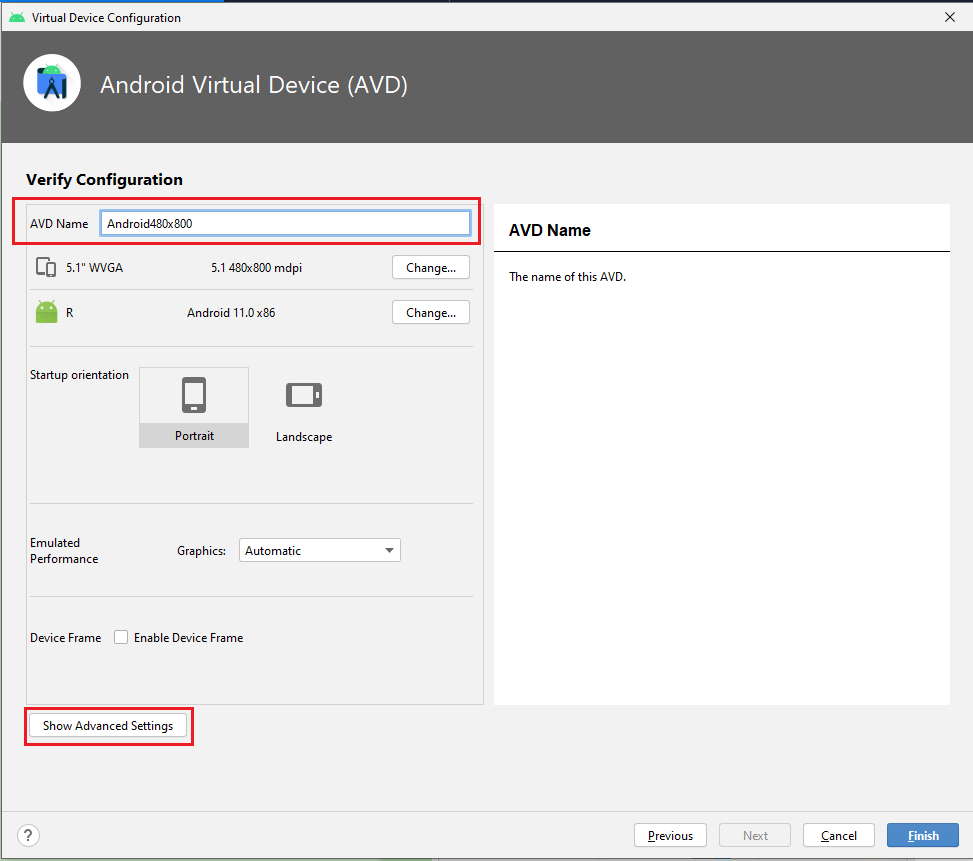Click the '5.1 480x800 mdpi' text
Image resolution: width=973 pixels, height=861 pixels.
click(x=256, y=267)
